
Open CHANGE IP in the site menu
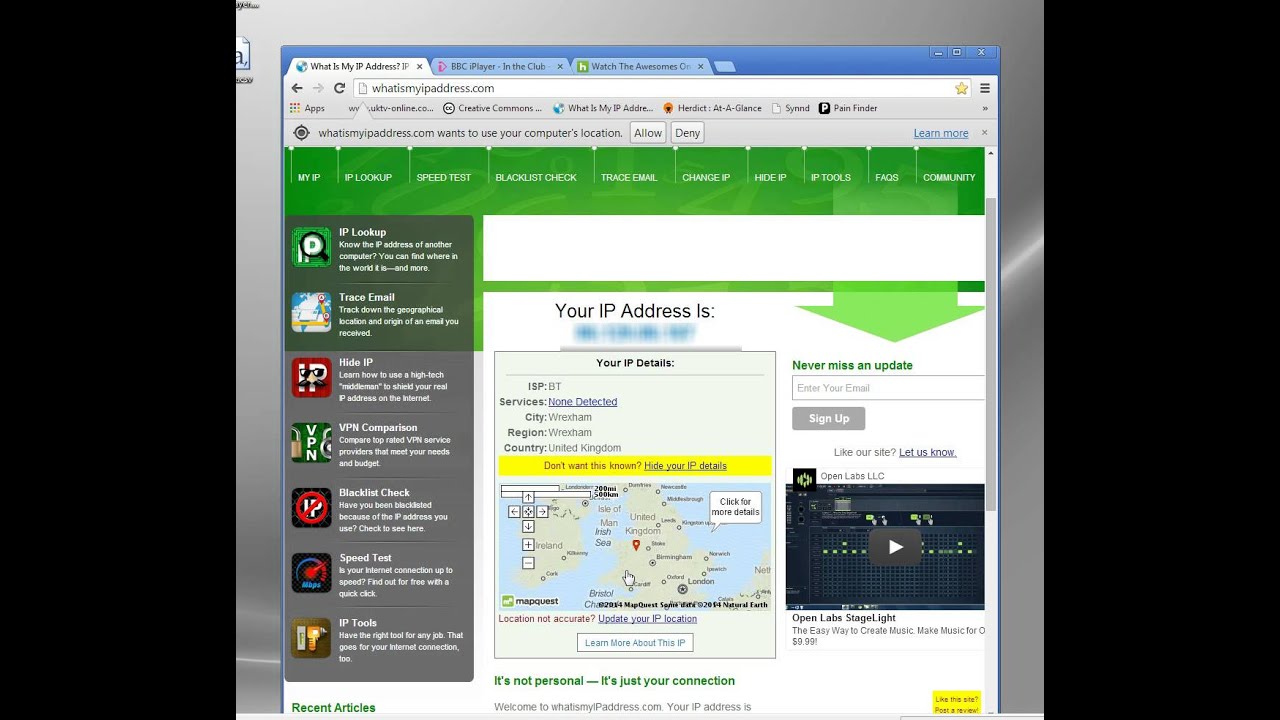click(706, 178)
